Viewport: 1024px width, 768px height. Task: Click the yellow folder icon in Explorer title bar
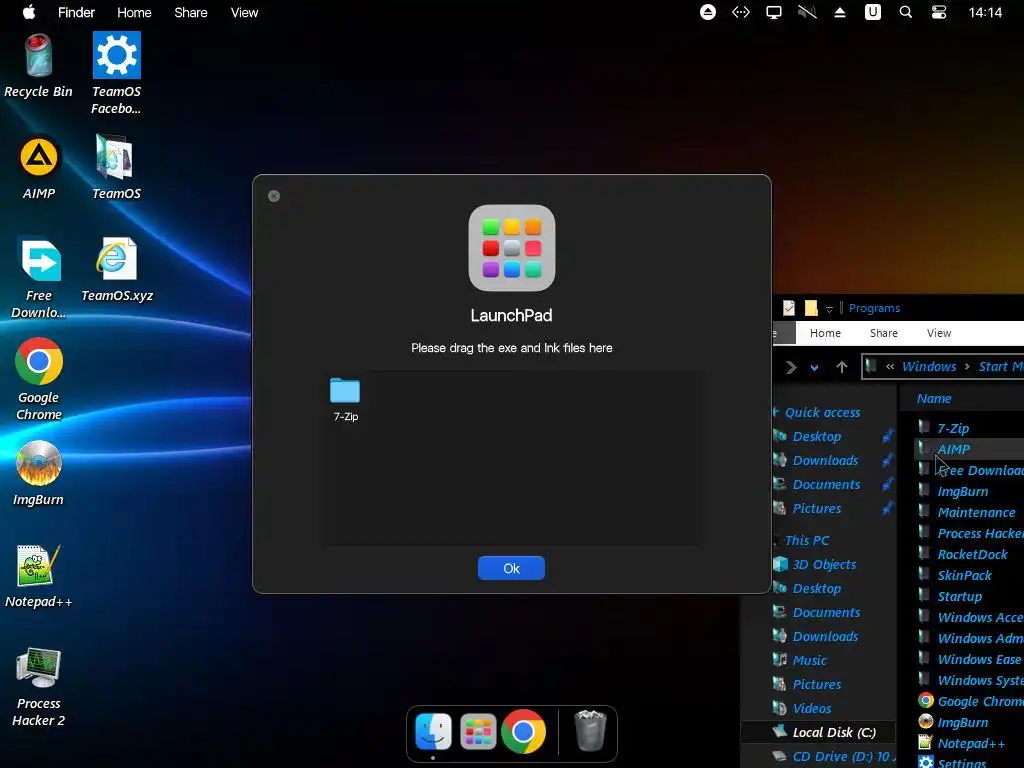pyautogui.click(x=811, y=308)
